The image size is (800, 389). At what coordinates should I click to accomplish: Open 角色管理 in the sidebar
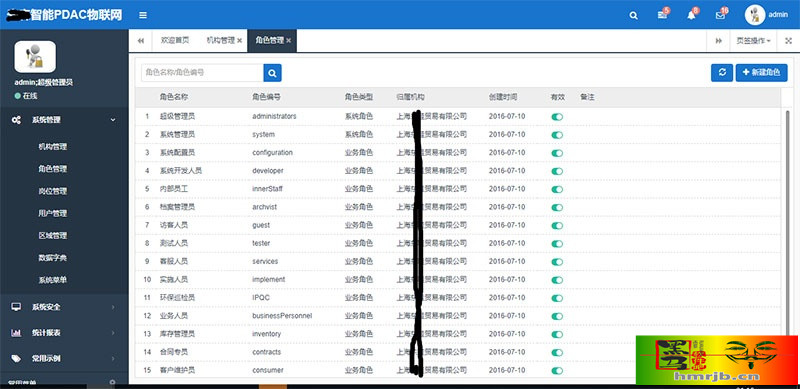click(x=53, y=169)
